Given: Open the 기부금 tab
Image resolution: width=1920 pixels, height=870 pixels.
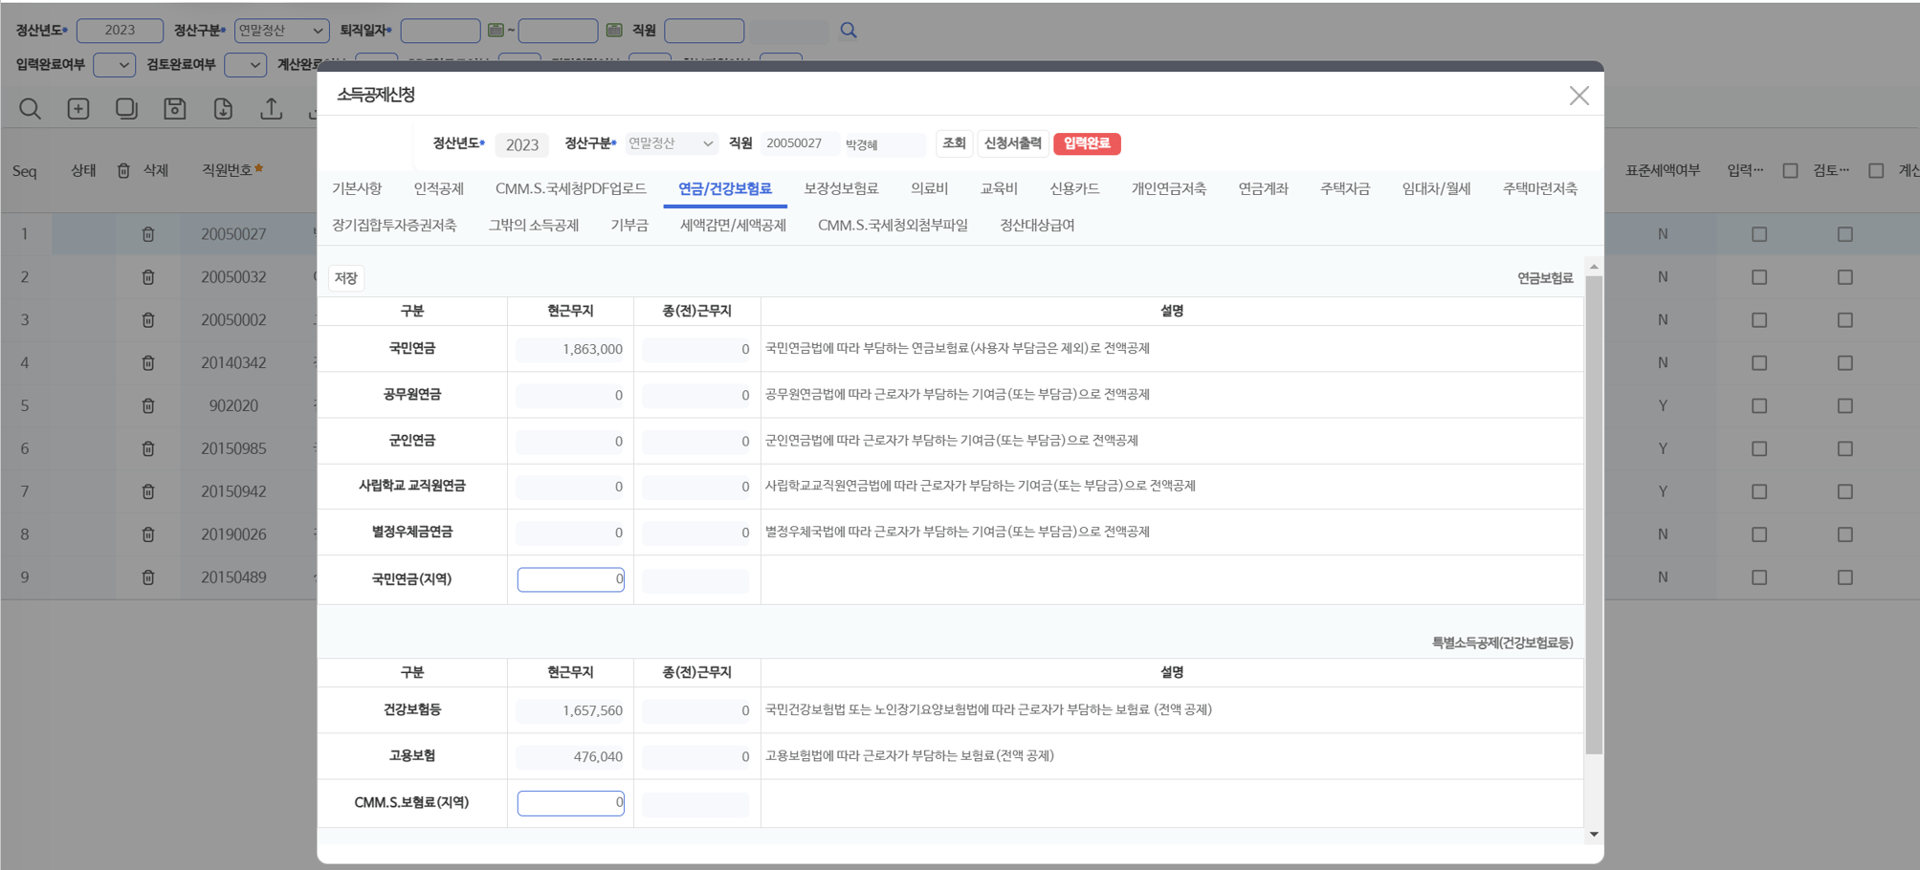Looking at the screenshot, I should click(629, 225).
